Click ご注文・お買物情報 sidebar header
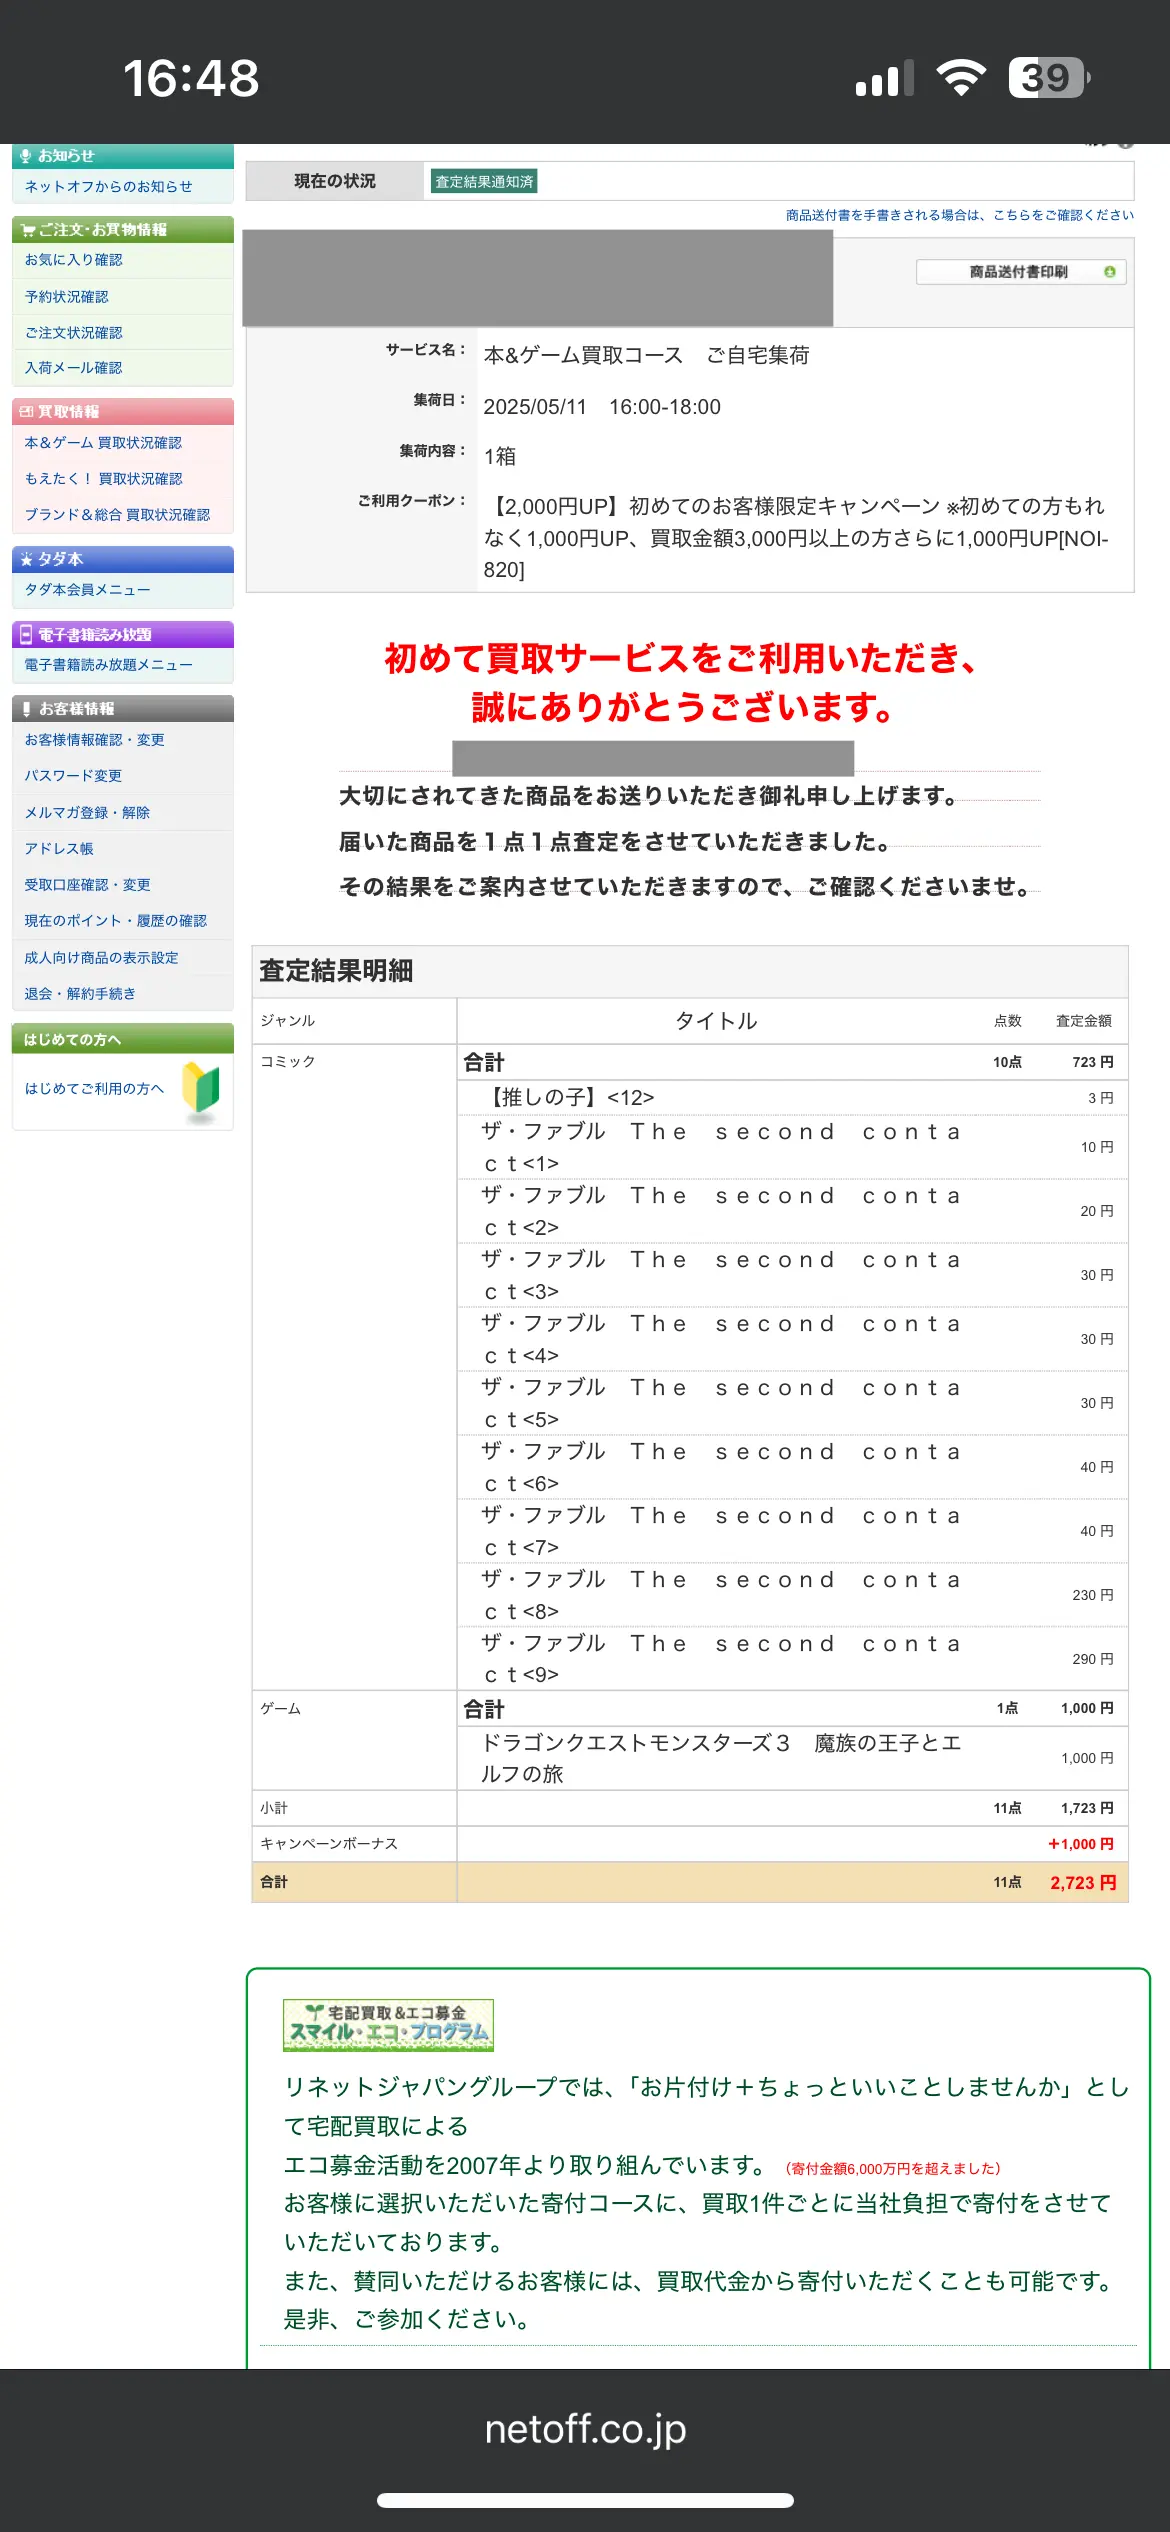Screen dimensions: 1170x2532 tap(123, 230)
